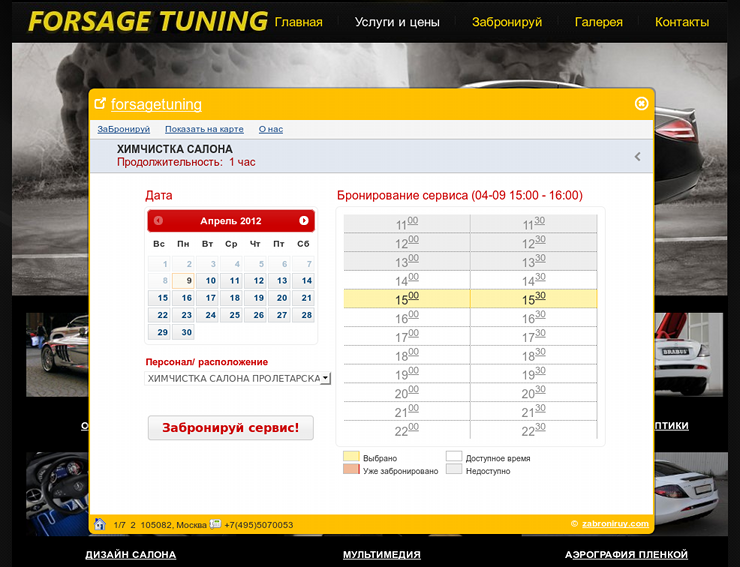The image size is (740, 567).
Task: Close the booking popup with the X icon
Action: coord(641,103)
